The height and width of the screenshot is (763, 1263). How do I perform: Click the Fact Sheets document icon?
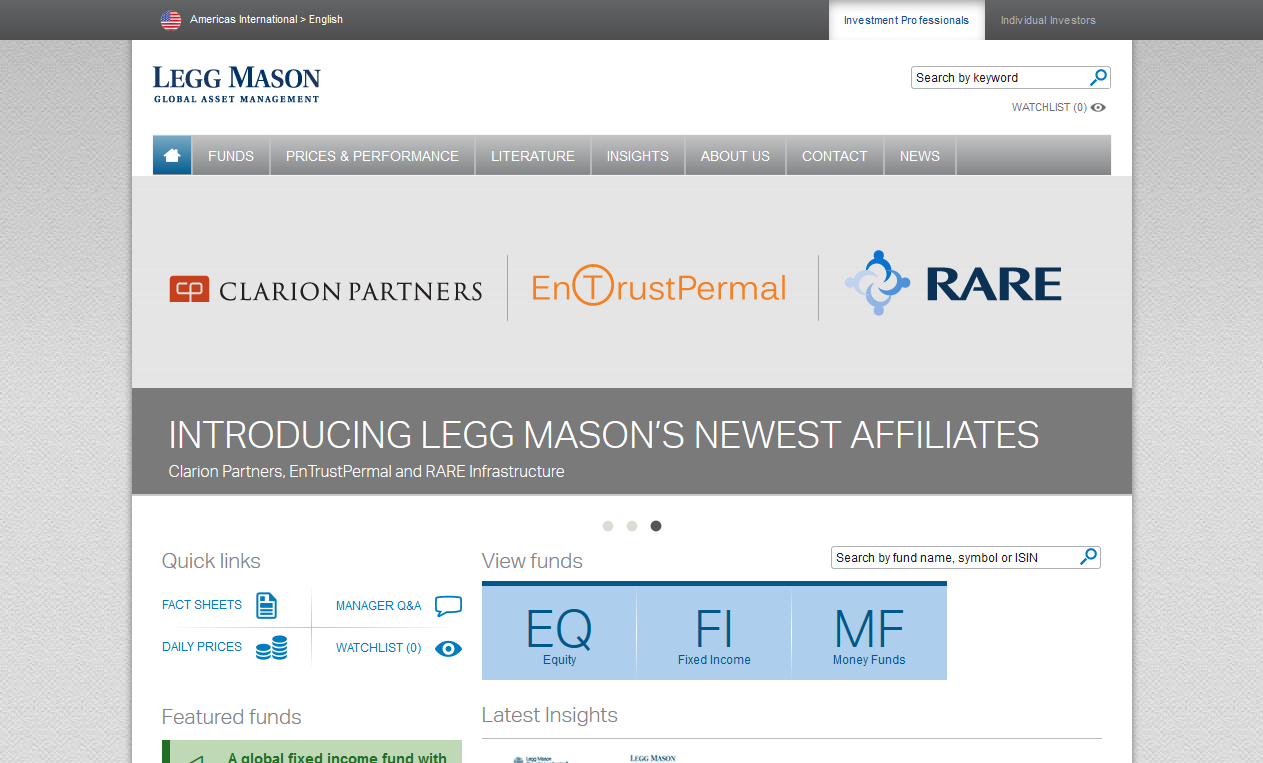coord(266,605)
